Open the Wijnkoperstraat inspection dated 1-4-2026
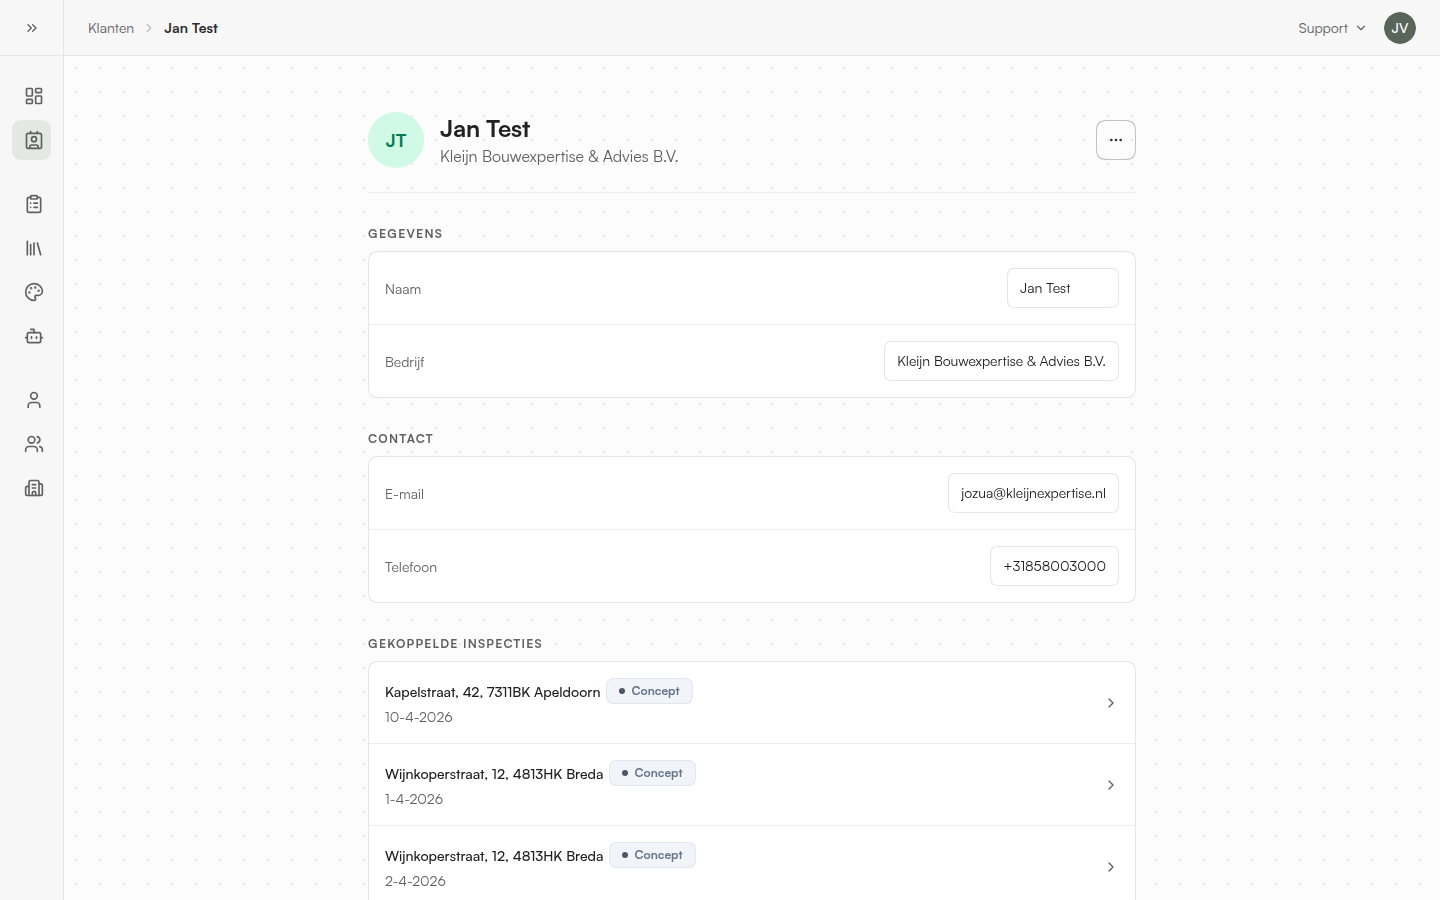Image resolution: width=1440 pixels, height=900 pixels. 752,785
